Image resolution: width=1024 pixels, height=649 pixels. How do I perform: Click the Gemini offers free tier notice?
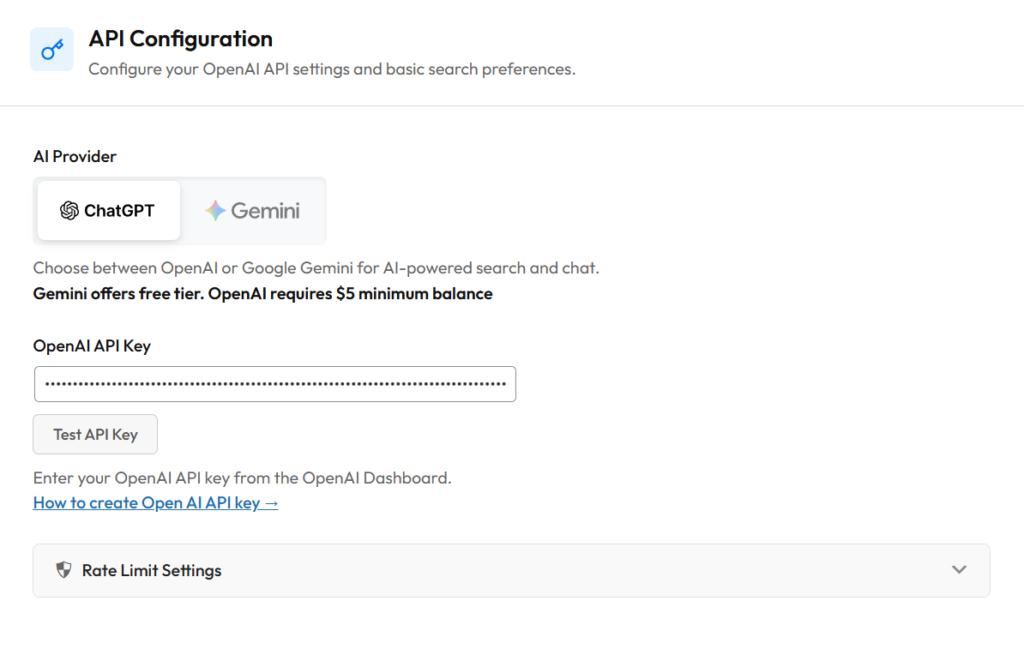click(x=263, y=294)
